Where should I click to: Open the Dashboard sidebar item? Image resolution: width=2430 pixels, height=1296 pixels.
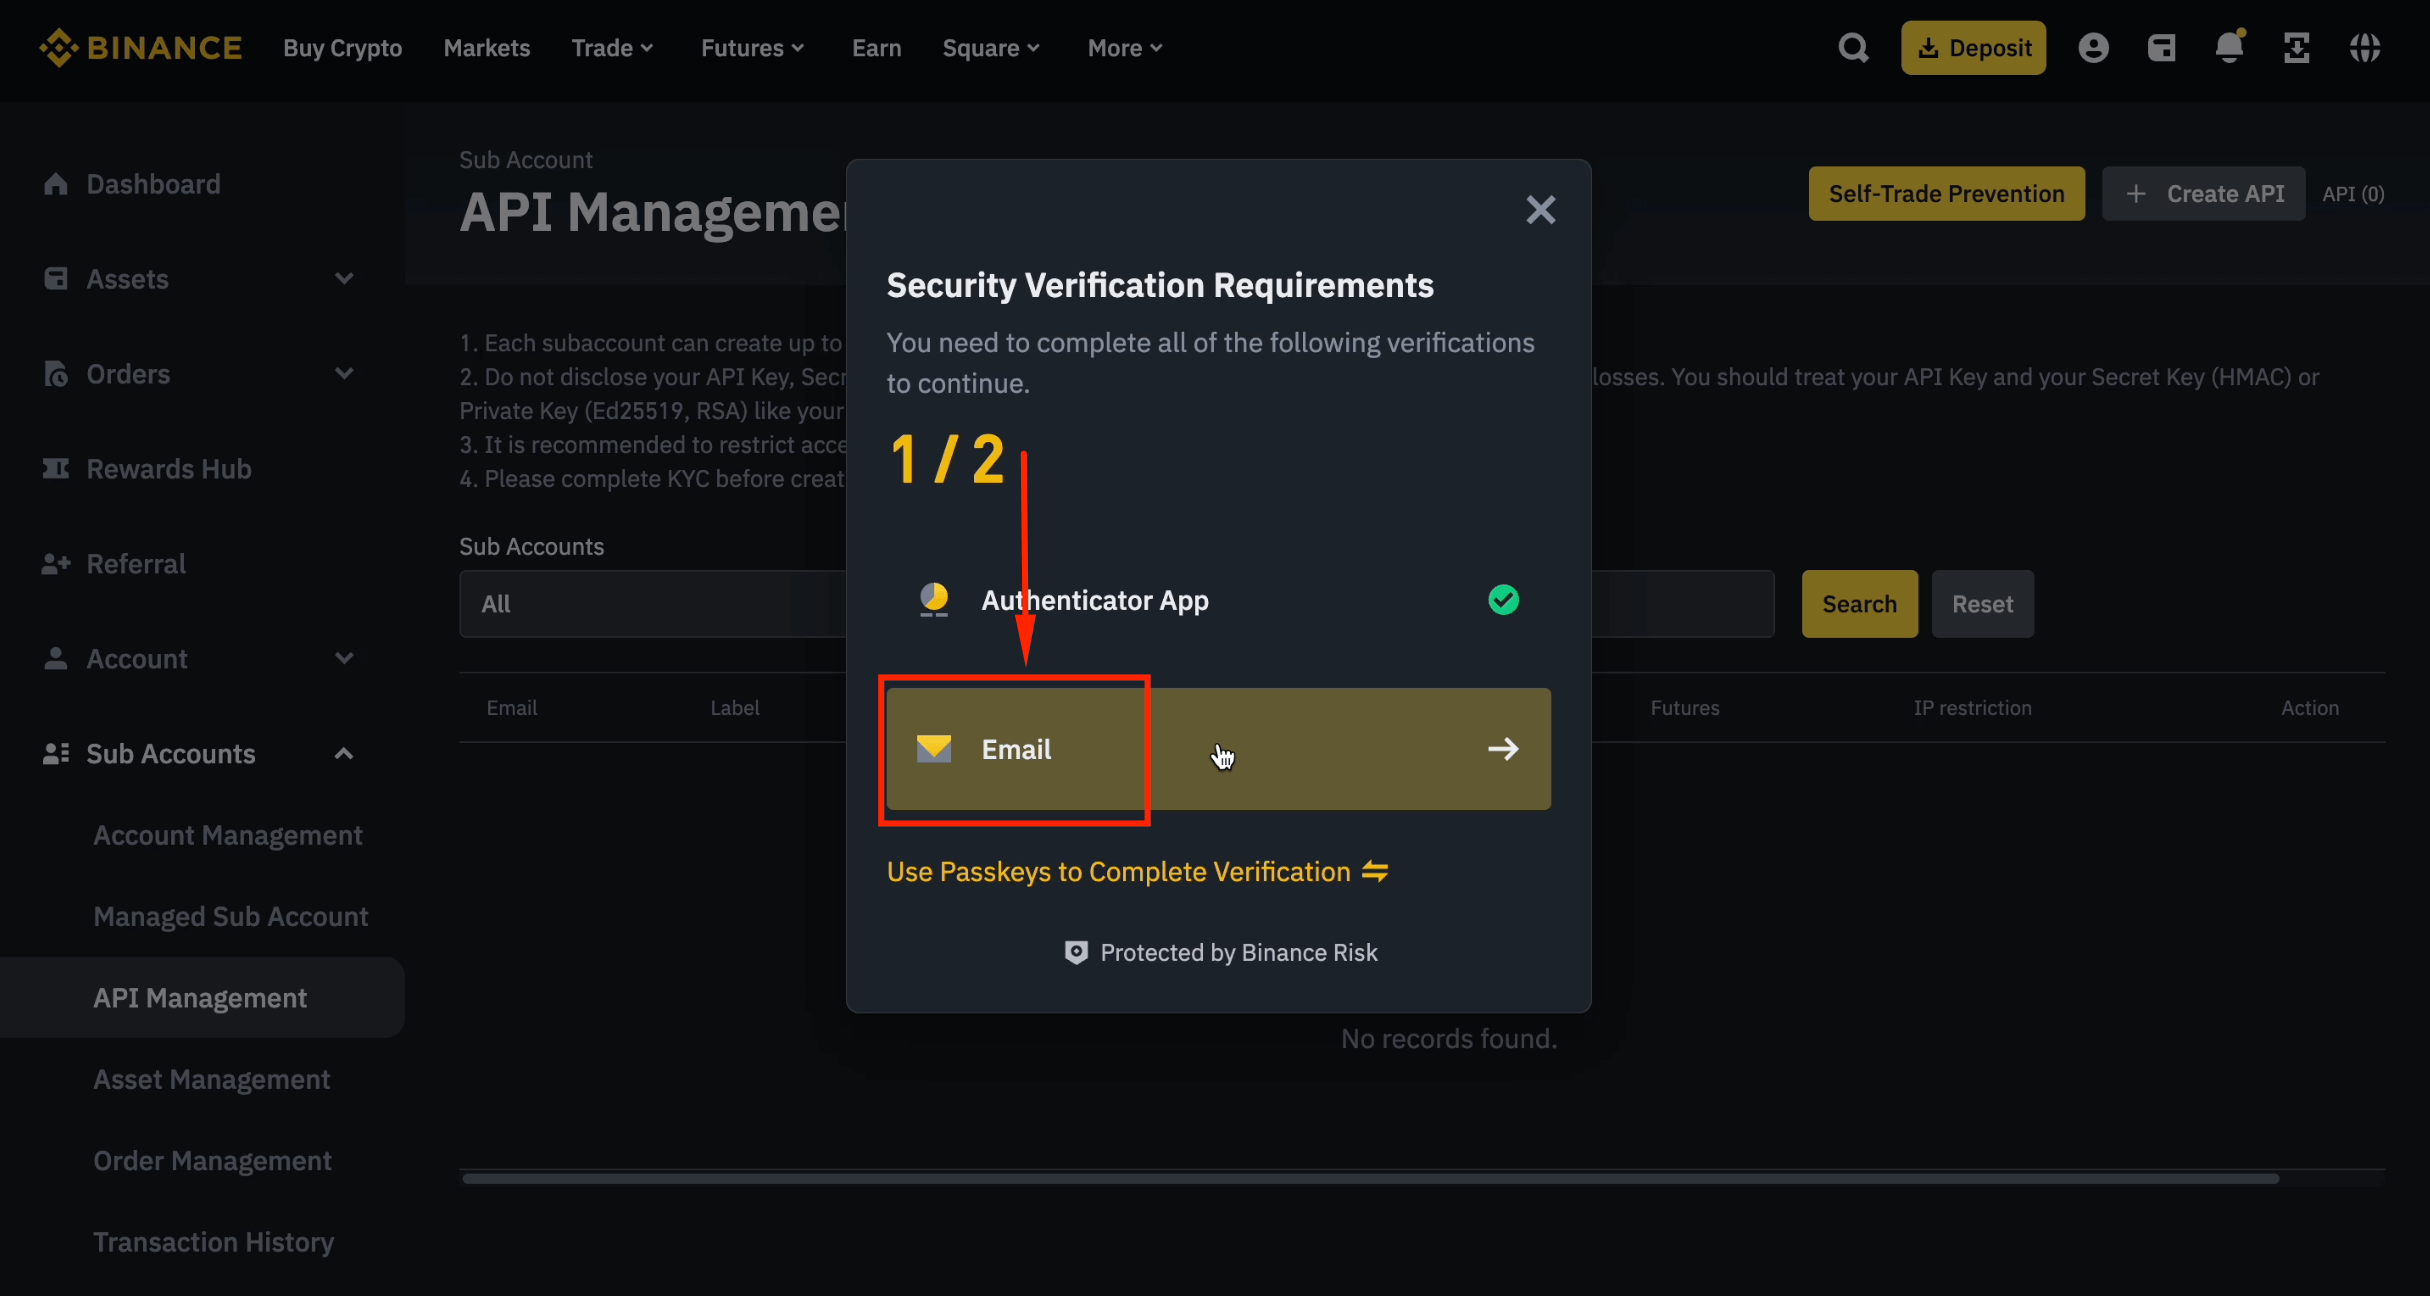[x=153, y=183]
